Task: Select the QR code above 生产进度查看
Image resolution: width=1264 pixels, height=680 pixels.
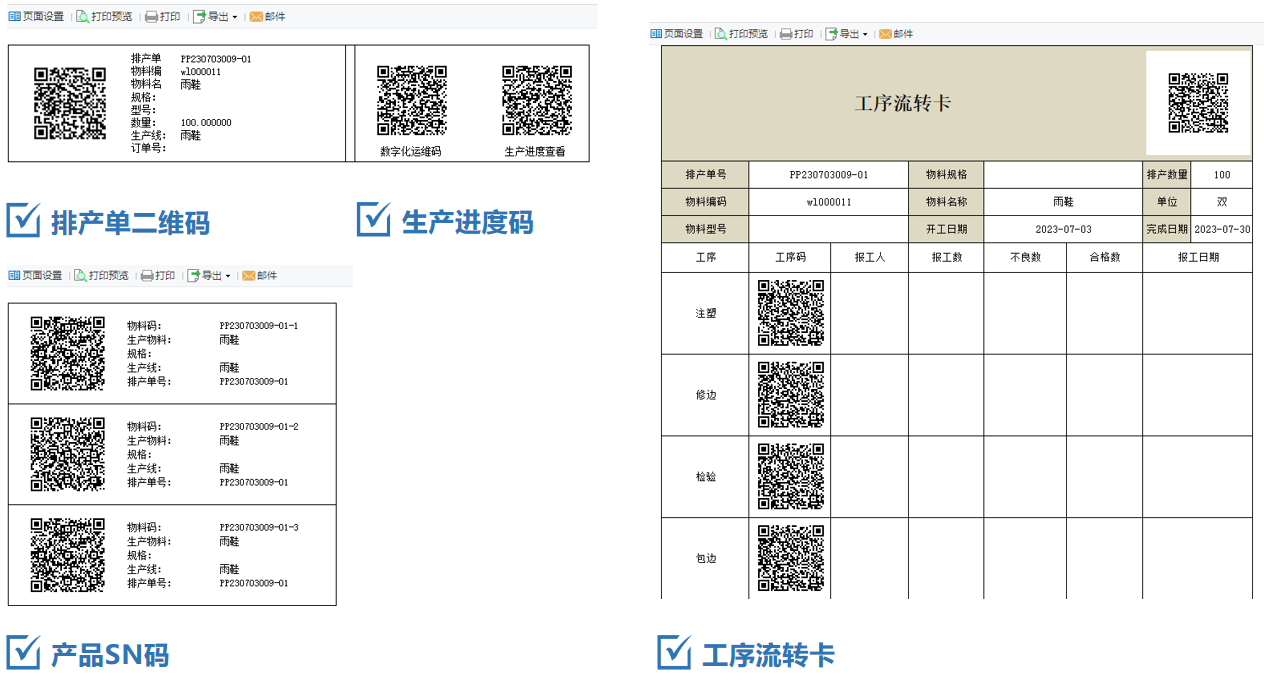Action: (x=537, y=101)
